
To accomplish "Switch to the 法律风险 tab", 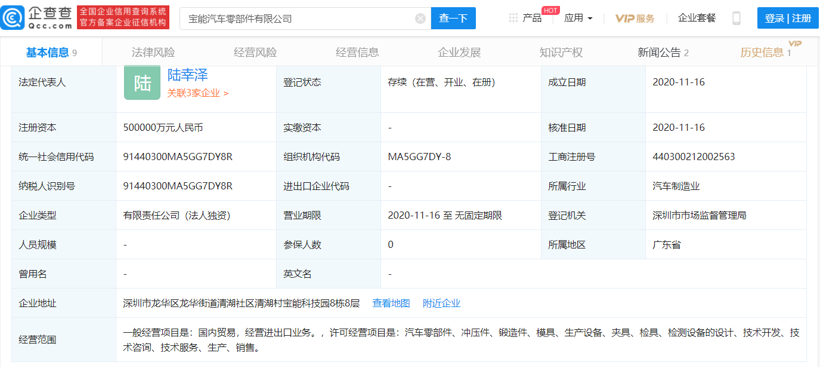I will (153, 52).
